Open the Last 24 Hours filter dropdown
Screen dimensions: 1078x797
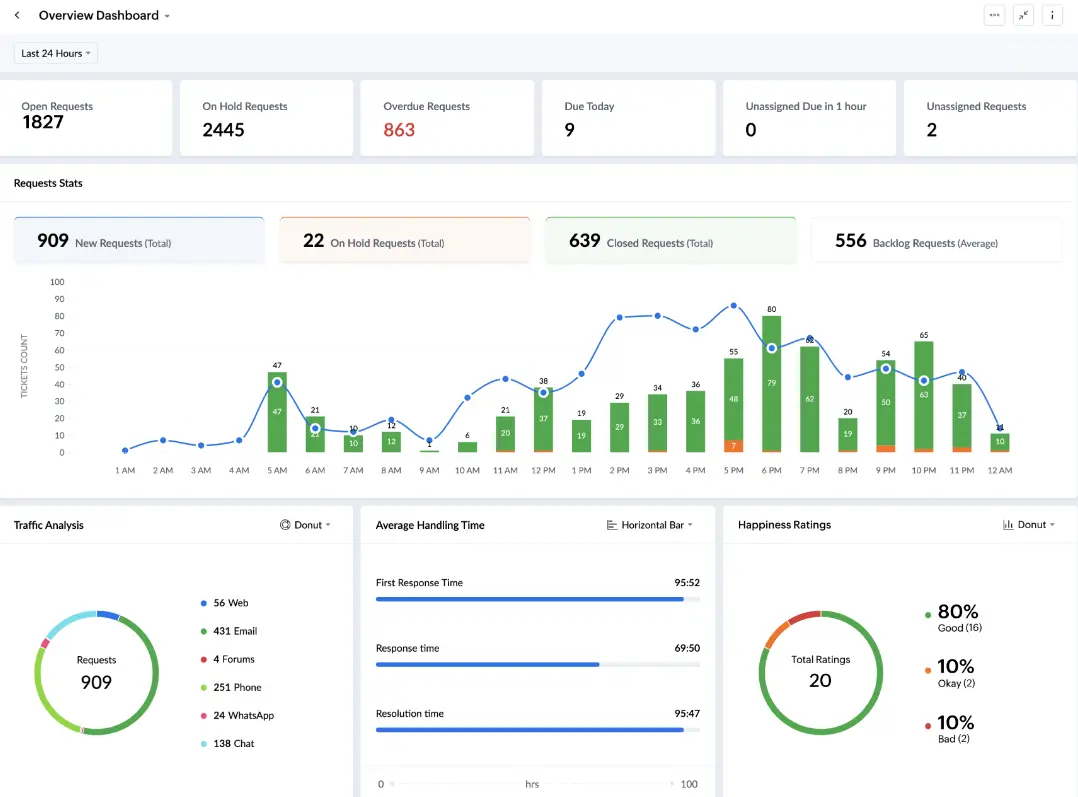(54, 52)
